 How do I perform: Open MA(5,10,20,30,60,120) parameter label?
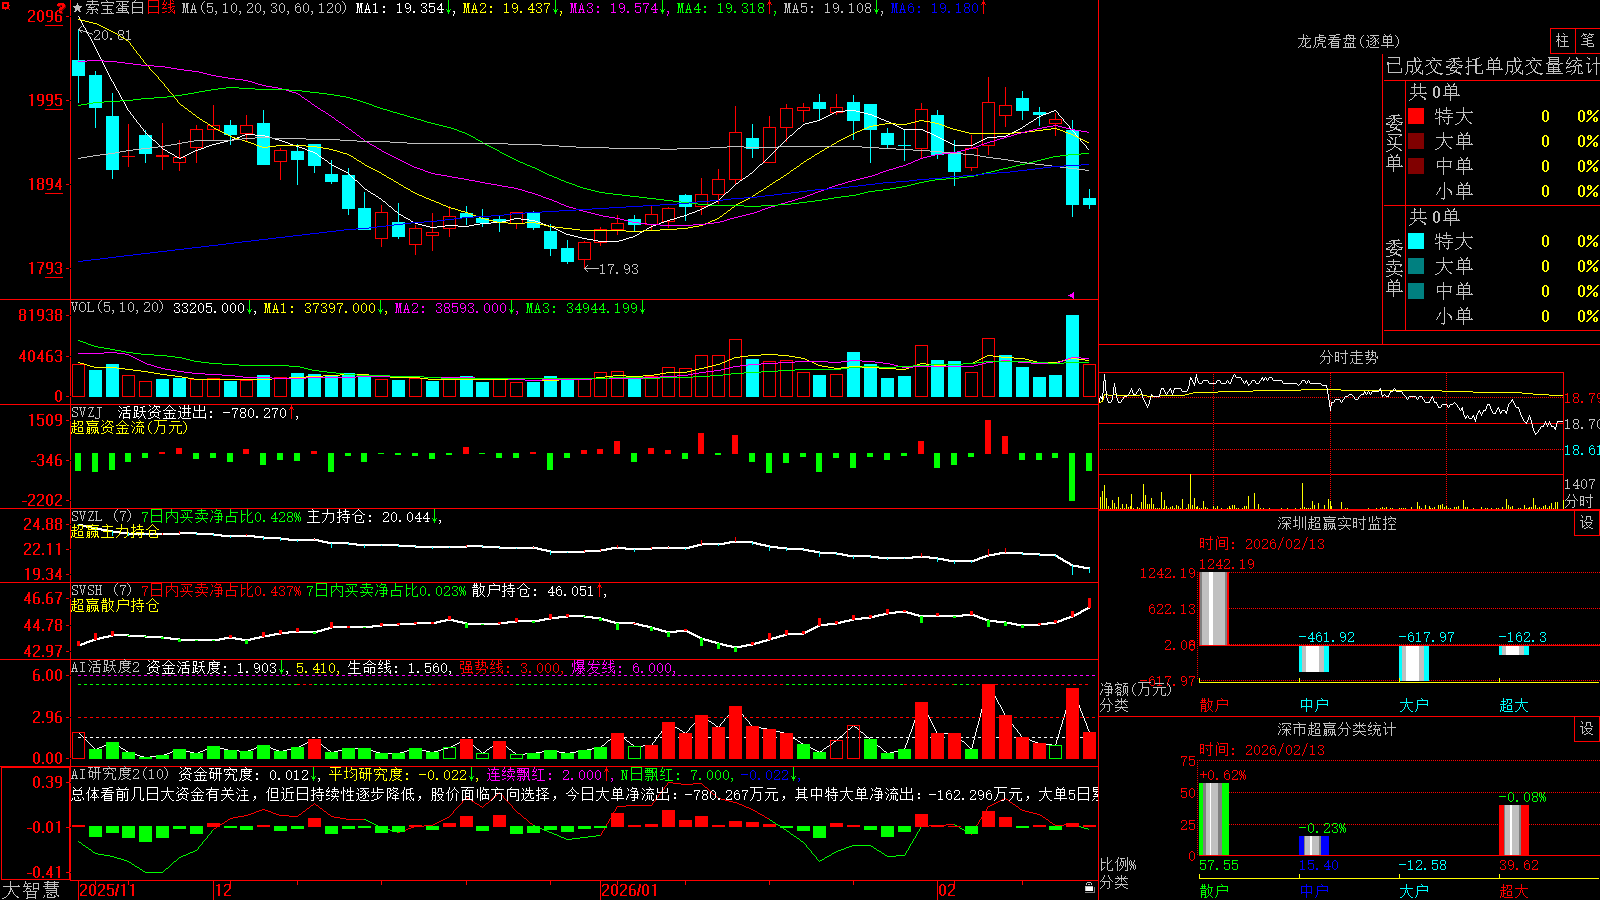pyautogui.click(x=265, y=8)
